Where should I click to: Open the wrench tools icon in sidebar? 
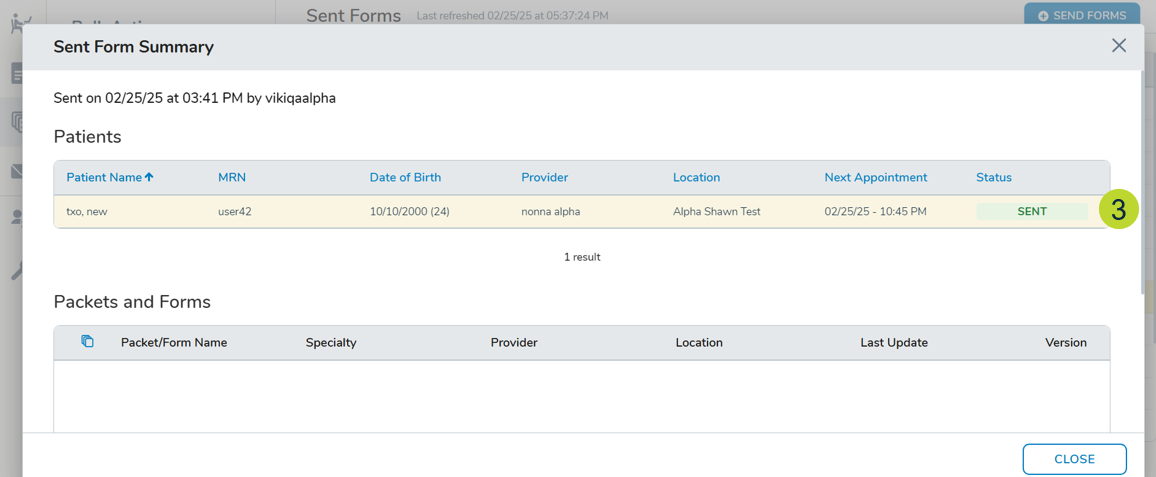17,270
